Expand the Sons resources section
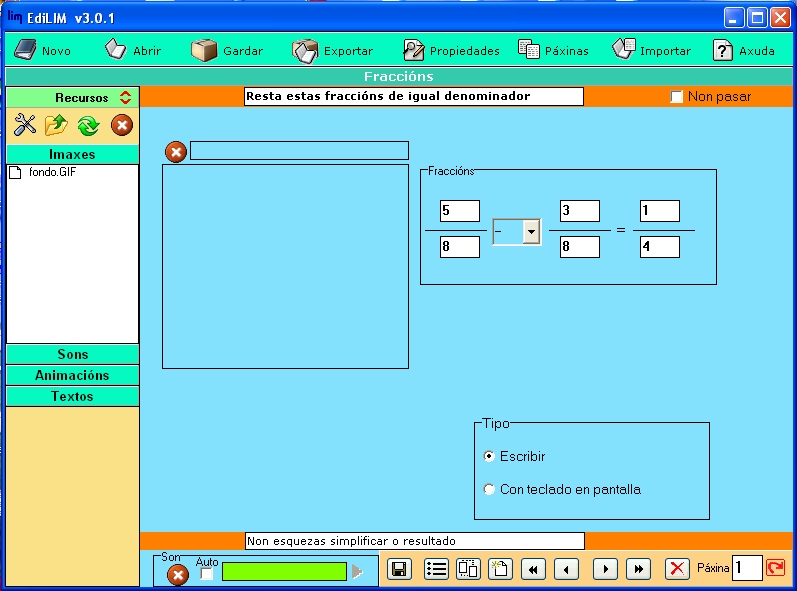The width and height of the screenshot is (797, 591). point(73,355)
